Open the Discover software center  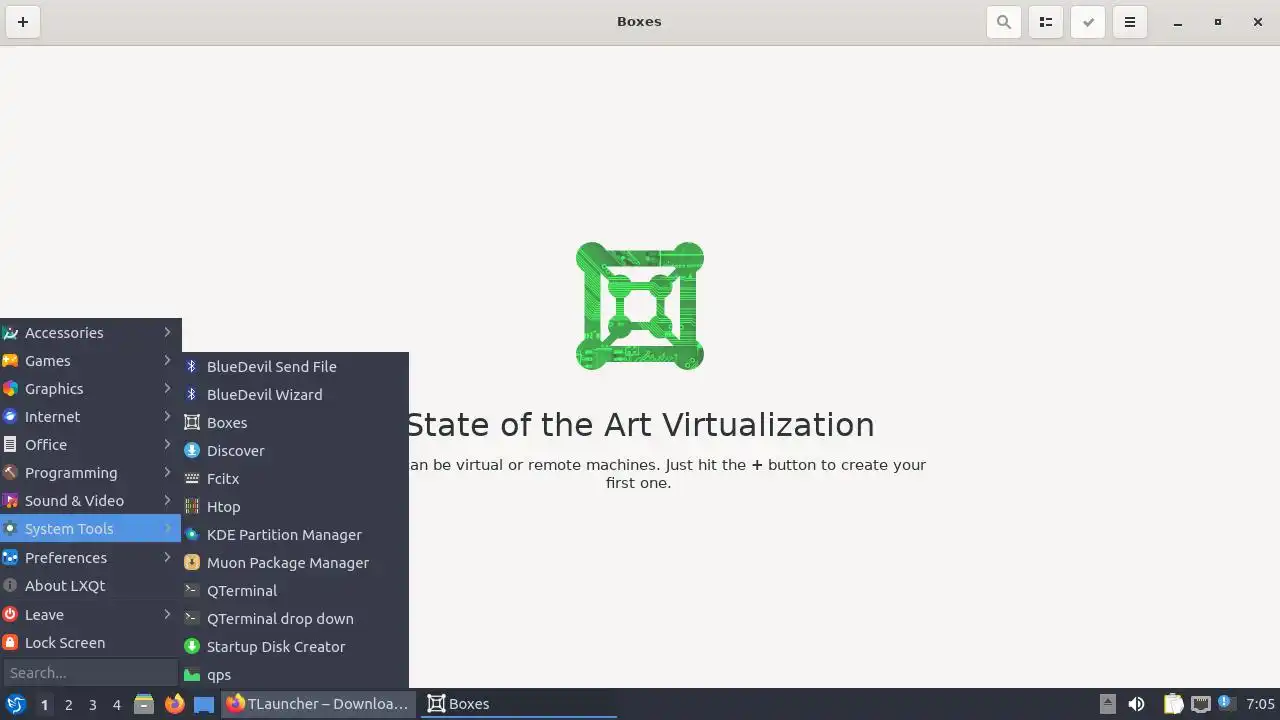point(295,451)
